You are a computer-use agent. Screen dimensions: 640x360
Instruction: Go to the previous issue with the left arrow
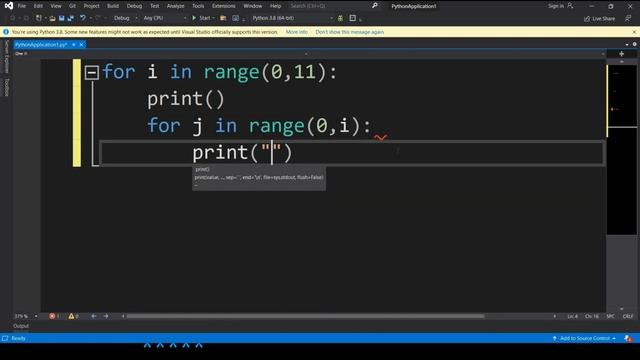pos(93,316)
